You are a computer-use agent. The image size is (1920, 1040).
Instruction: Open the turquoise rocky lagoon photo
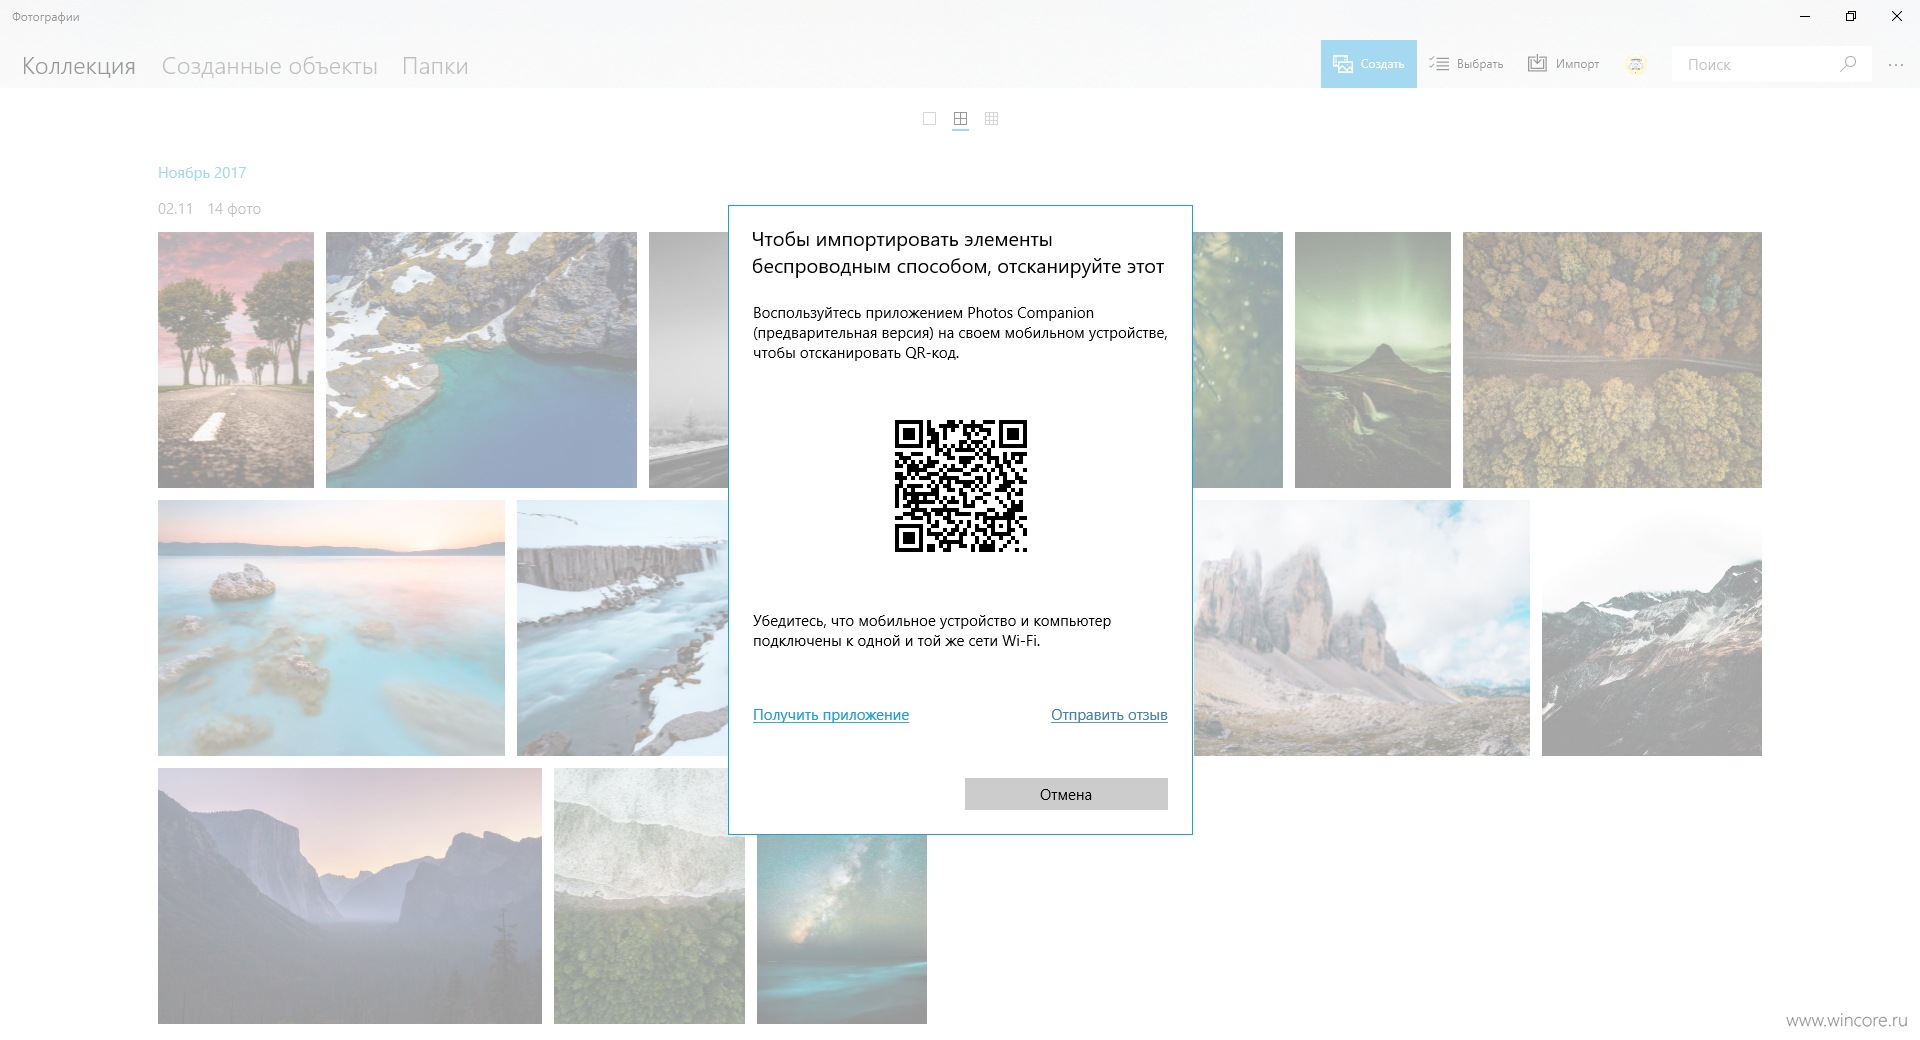[481, 360]
